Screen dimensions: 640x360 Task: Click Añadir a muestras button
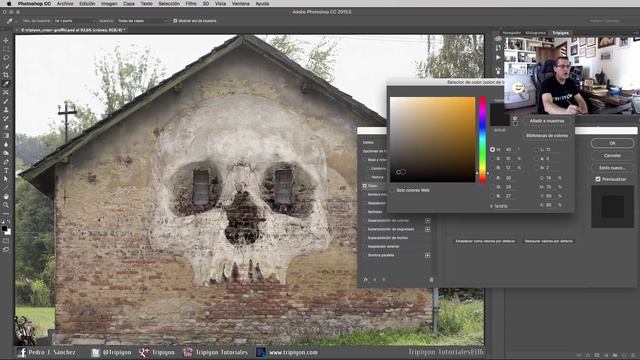point(547,121)
